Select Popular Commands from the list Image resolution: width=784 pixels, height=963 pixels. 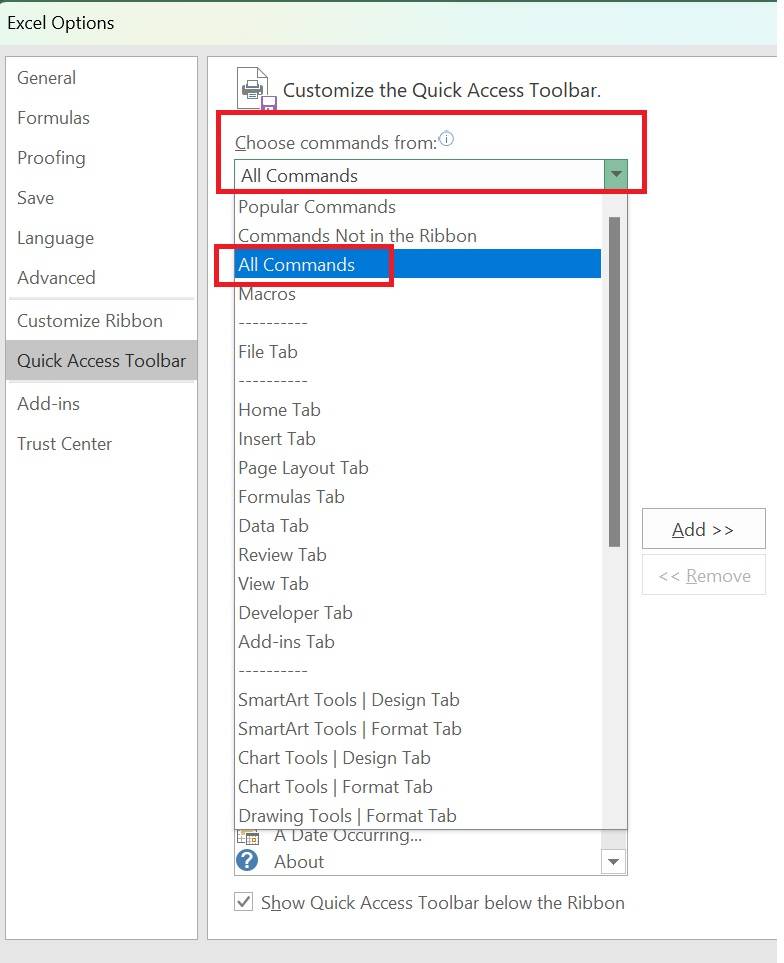point(317,206)
